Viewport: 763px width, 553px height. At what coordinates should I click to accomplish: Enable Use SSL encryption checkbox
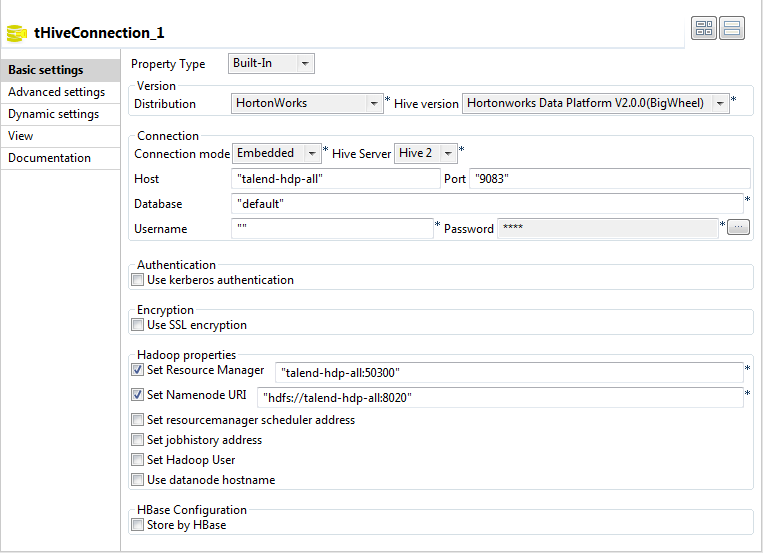138,325
